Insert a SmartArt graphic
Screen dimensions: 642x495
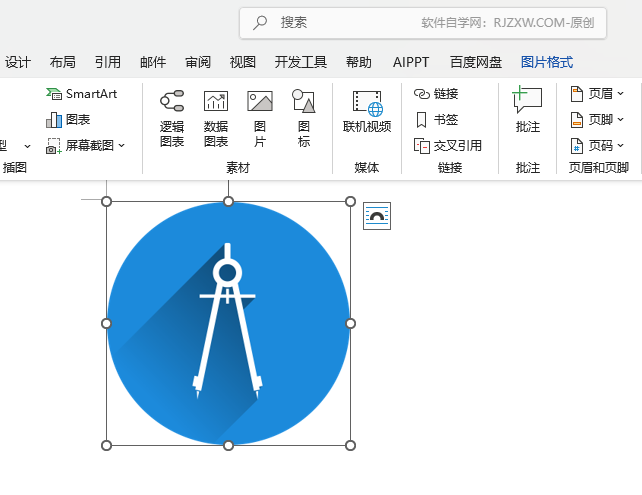[x=81, y=94]
